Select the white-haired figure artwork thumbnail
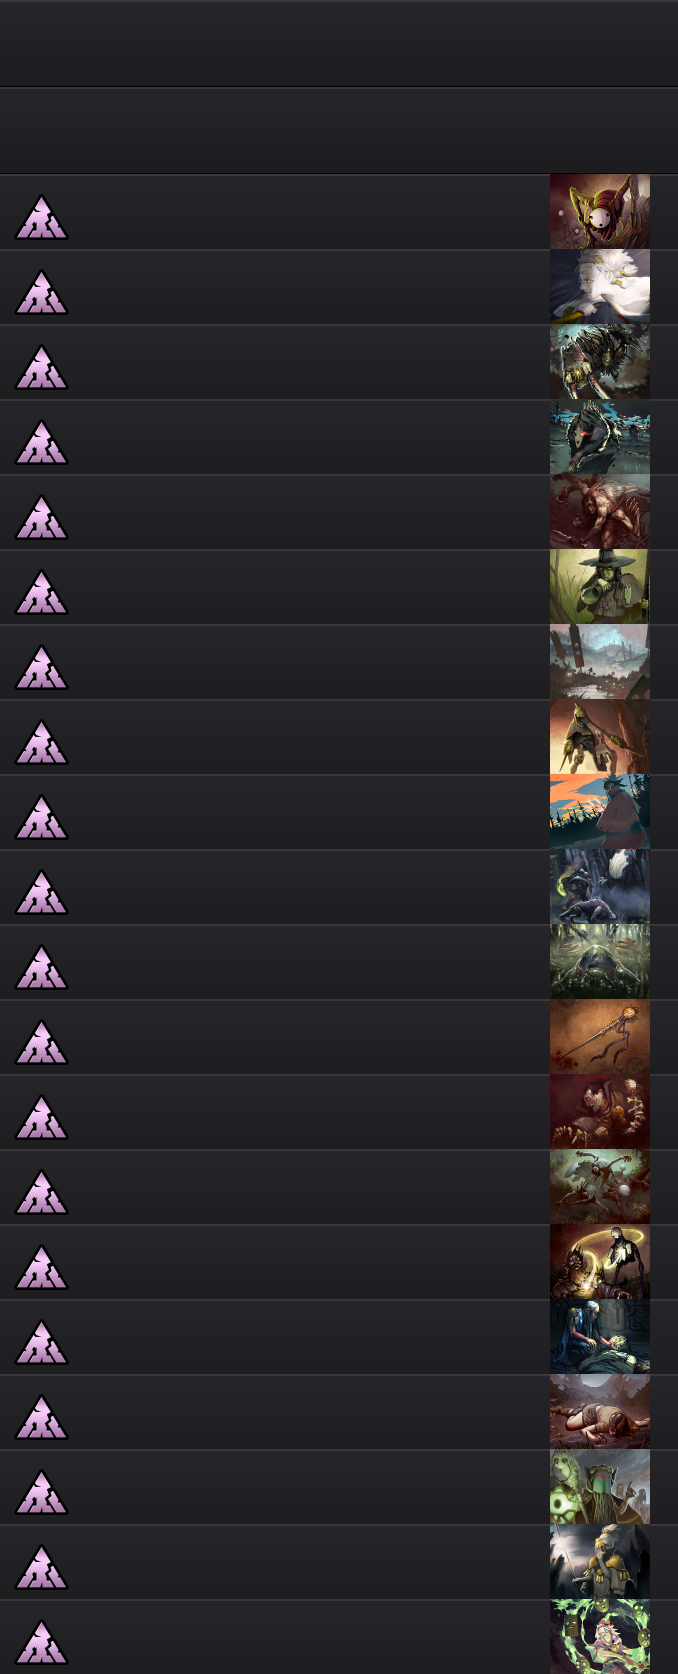The width and height of the screenshot is (678, 1674). point(600,287)
